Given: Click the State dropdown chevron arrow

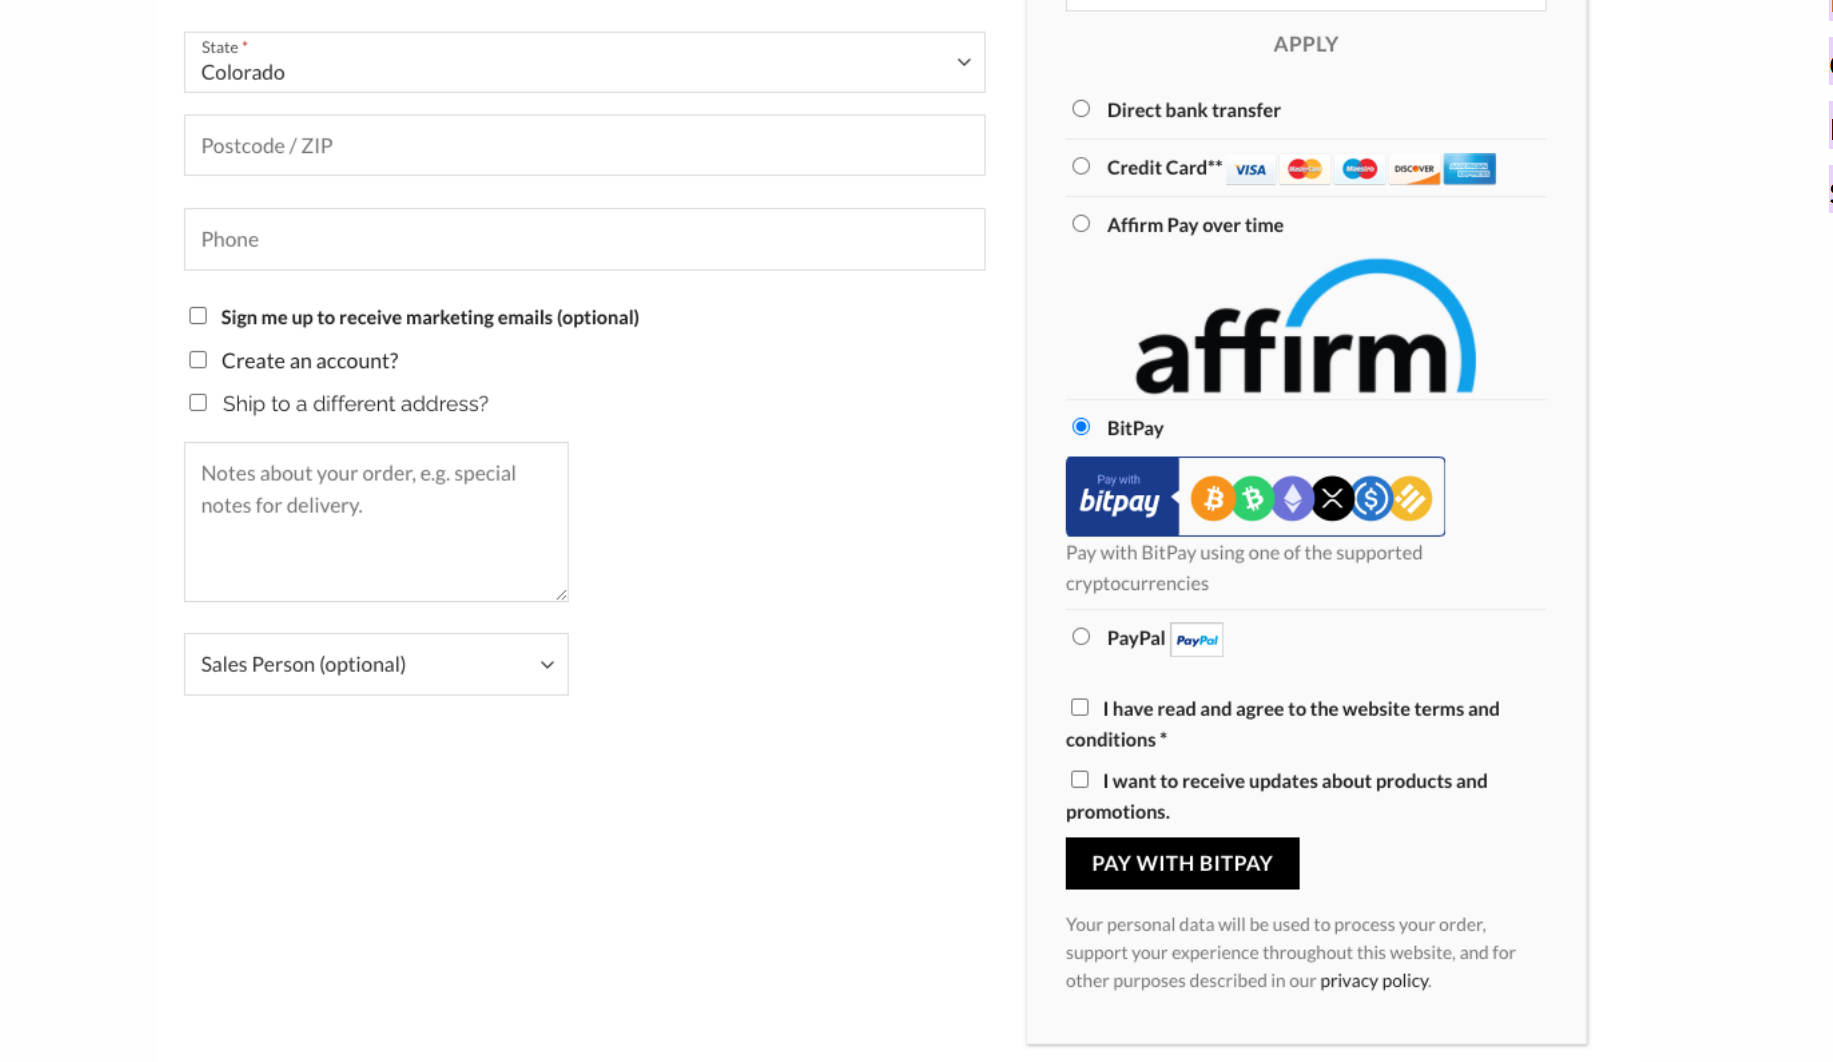Looking at the screenshot, I should (x=963, y=62).
